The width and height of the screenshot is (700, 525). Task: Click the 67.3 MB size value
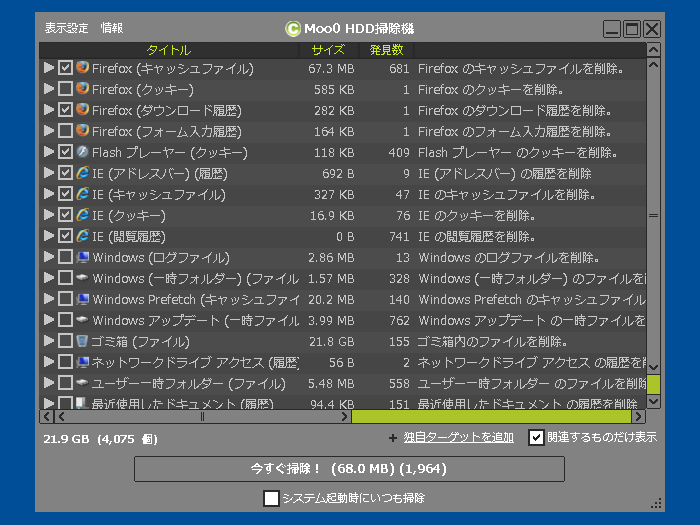click(x=331, y=68)
